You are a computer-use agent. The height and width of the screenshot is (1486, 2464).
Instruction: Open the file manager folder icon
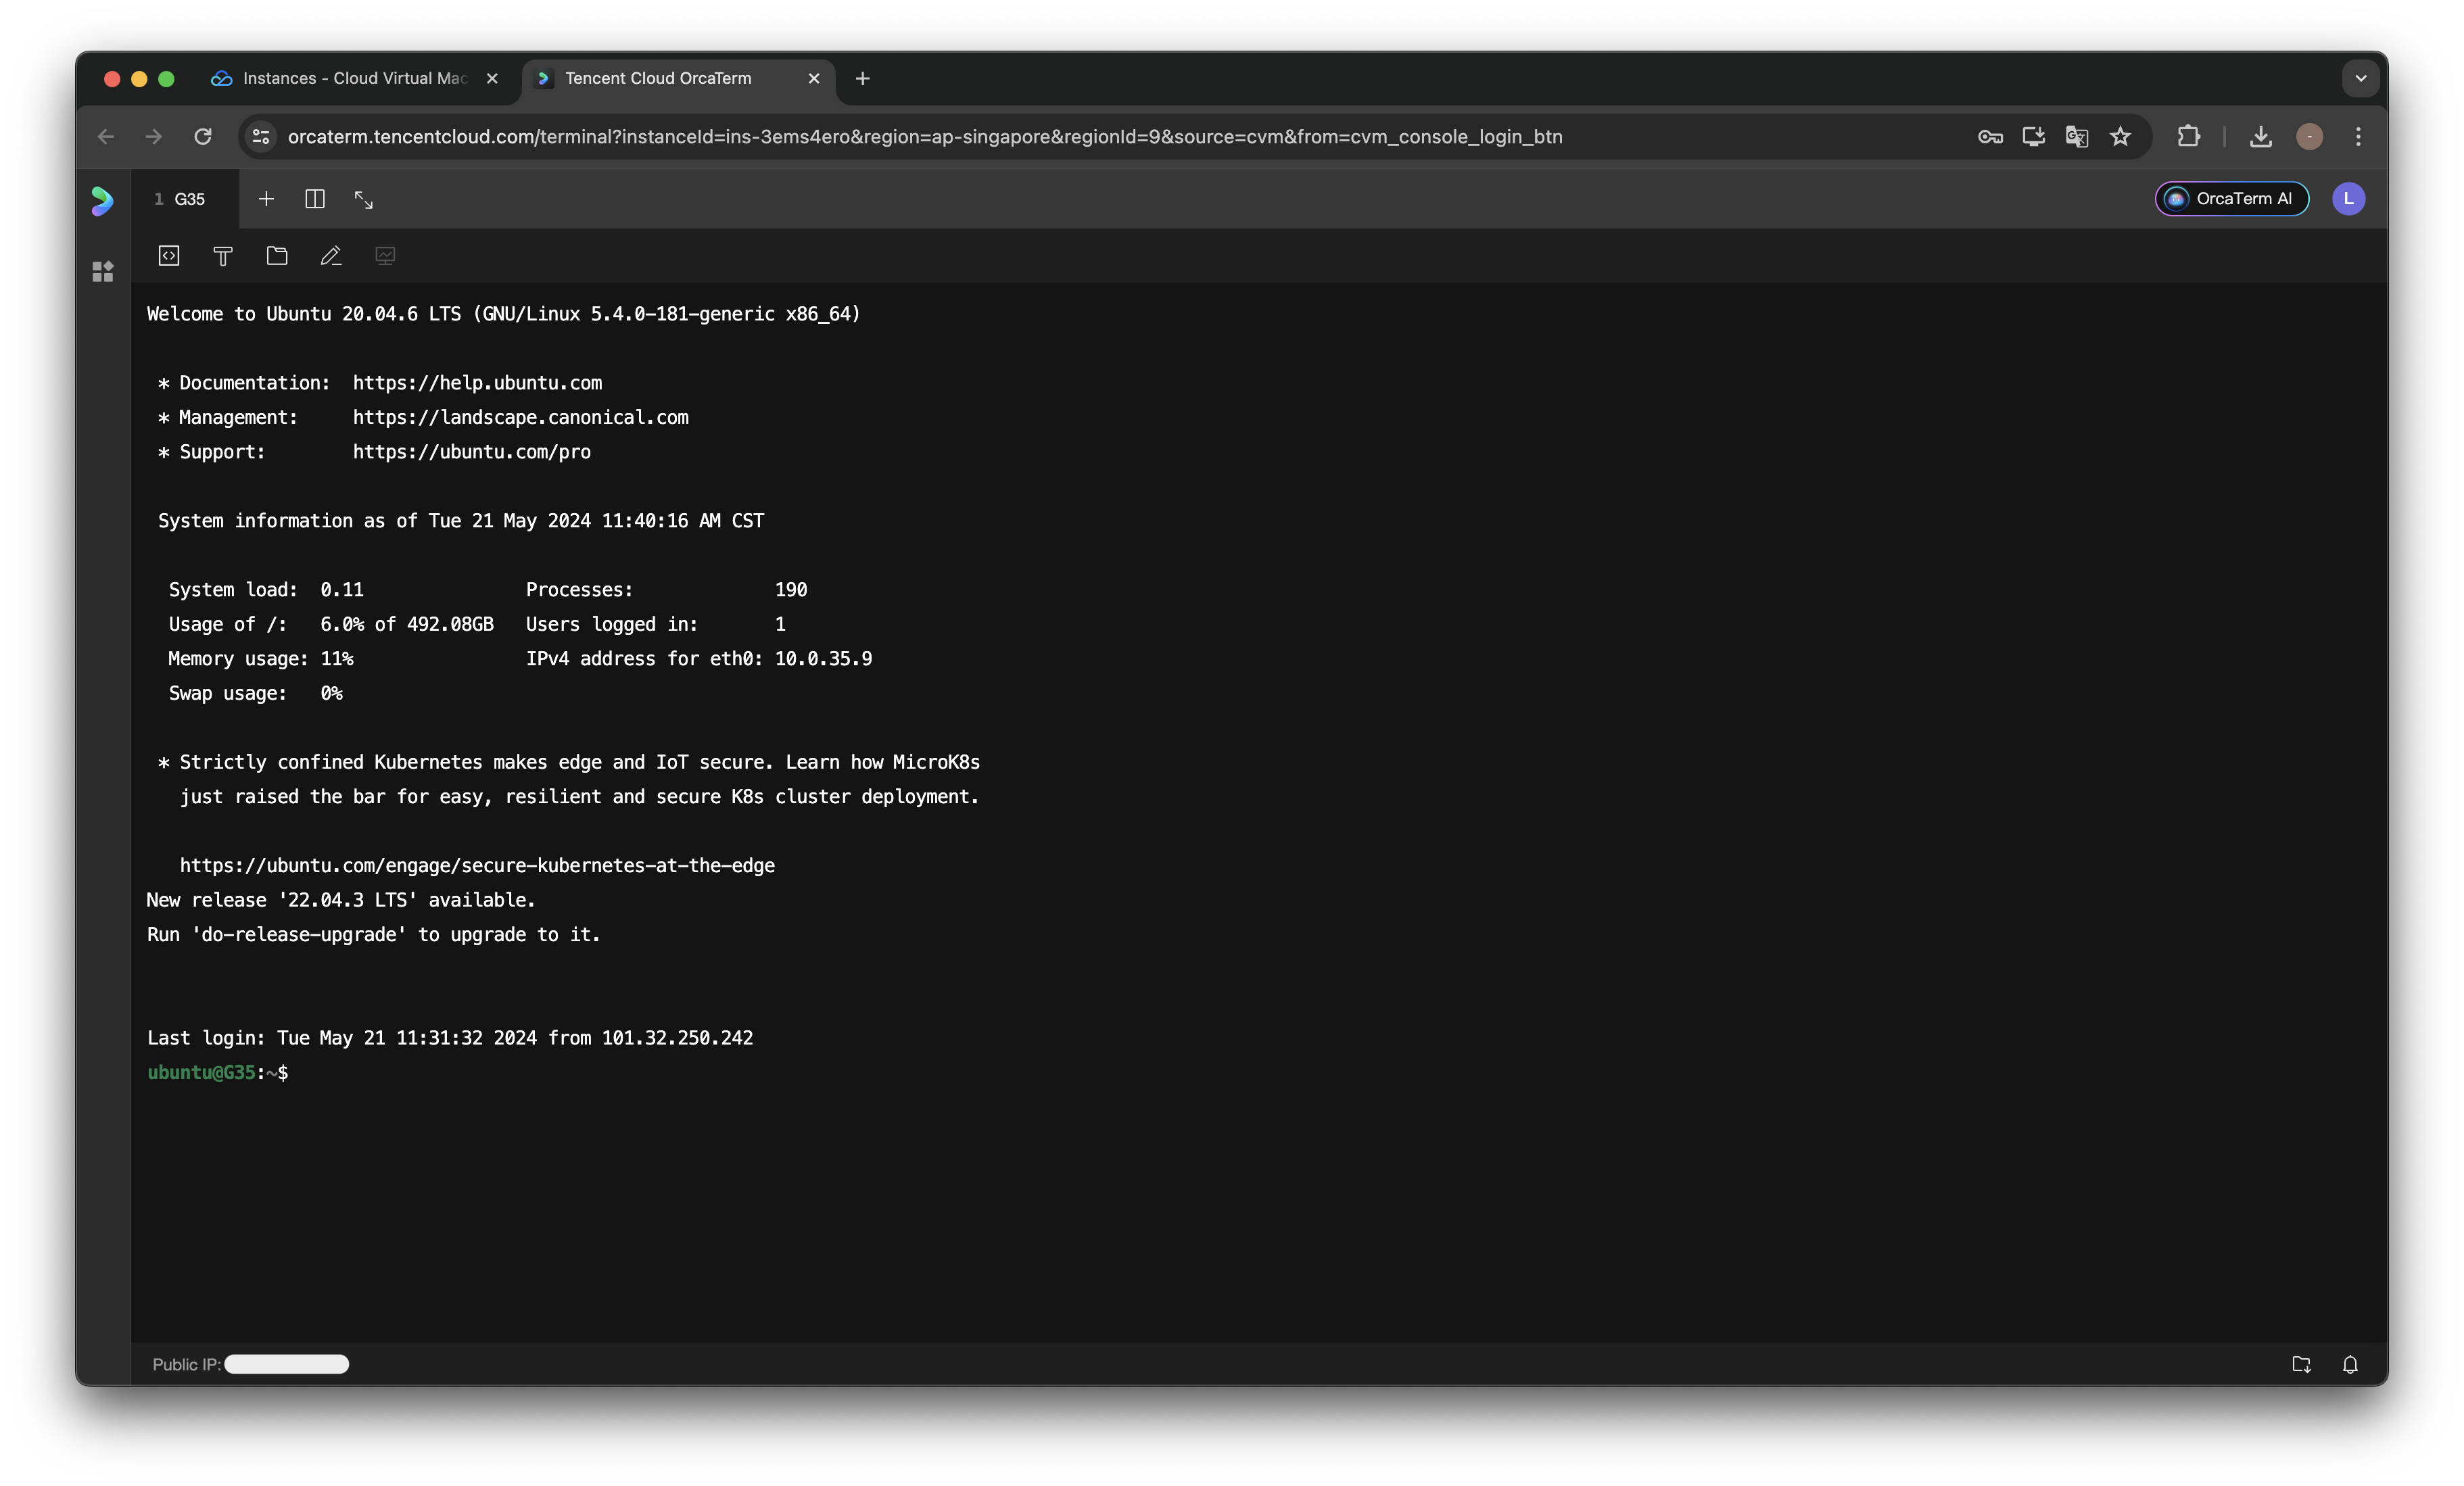(277, 256)
